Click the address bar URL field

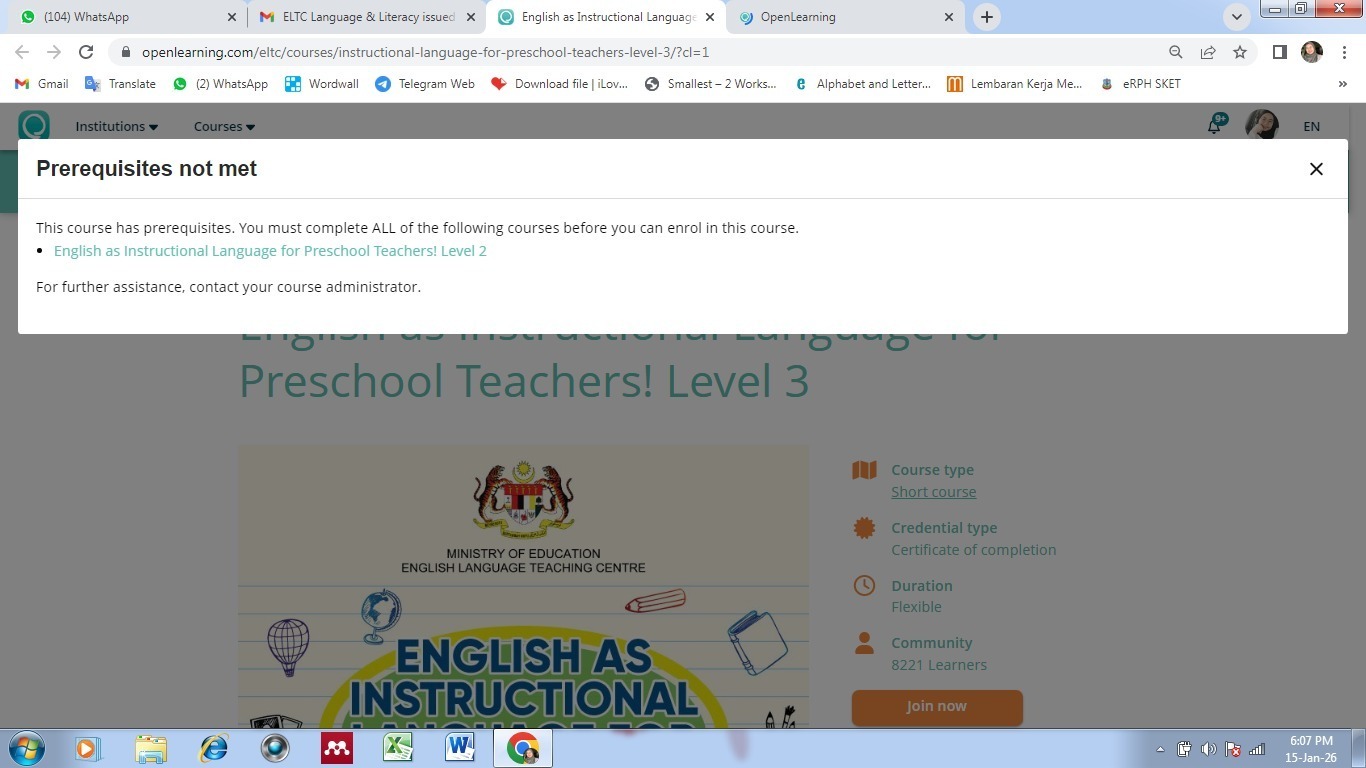click(x=640, y=52)
